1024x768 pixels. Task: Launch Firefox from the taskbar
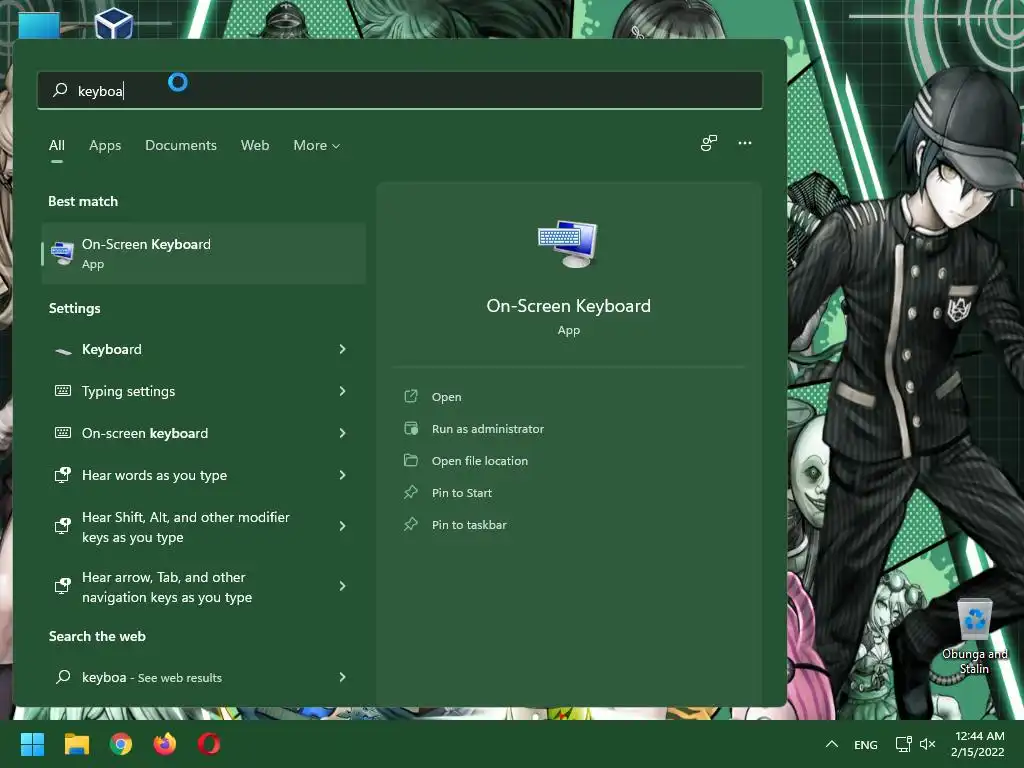coord(165,744)
